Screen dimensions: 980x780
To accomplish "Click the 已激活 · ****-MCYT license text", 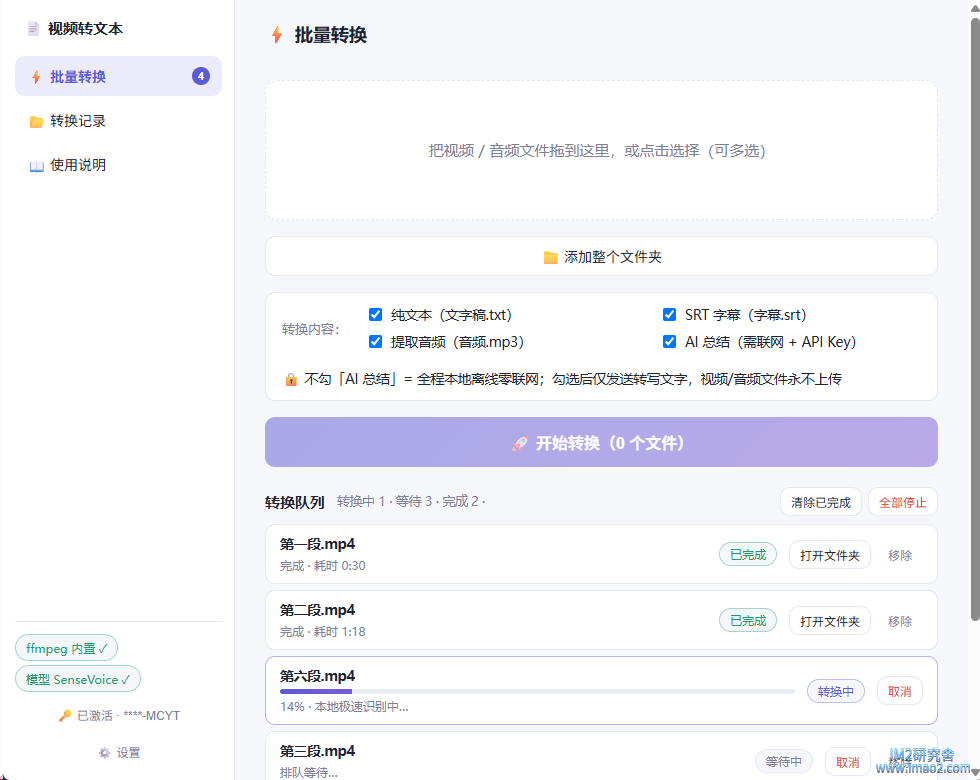I will tap(128, 716).
